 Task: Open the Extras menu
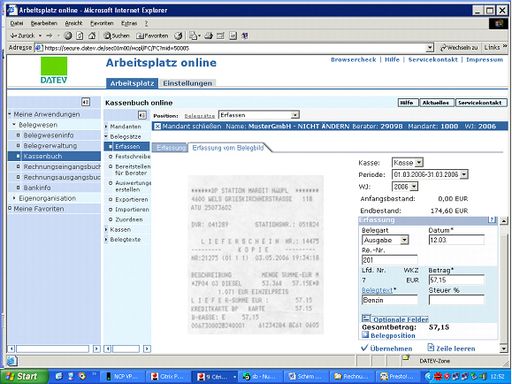tap(129, 23)
